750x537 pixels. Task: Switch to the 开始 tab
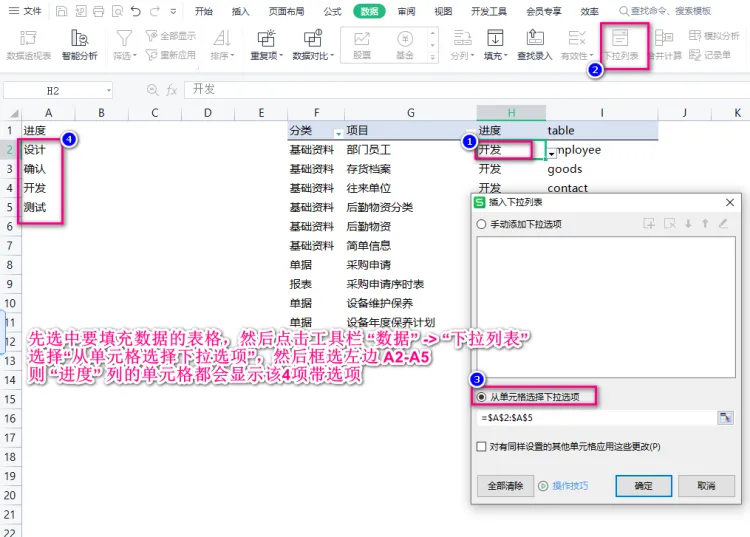[x=204, y=11]
